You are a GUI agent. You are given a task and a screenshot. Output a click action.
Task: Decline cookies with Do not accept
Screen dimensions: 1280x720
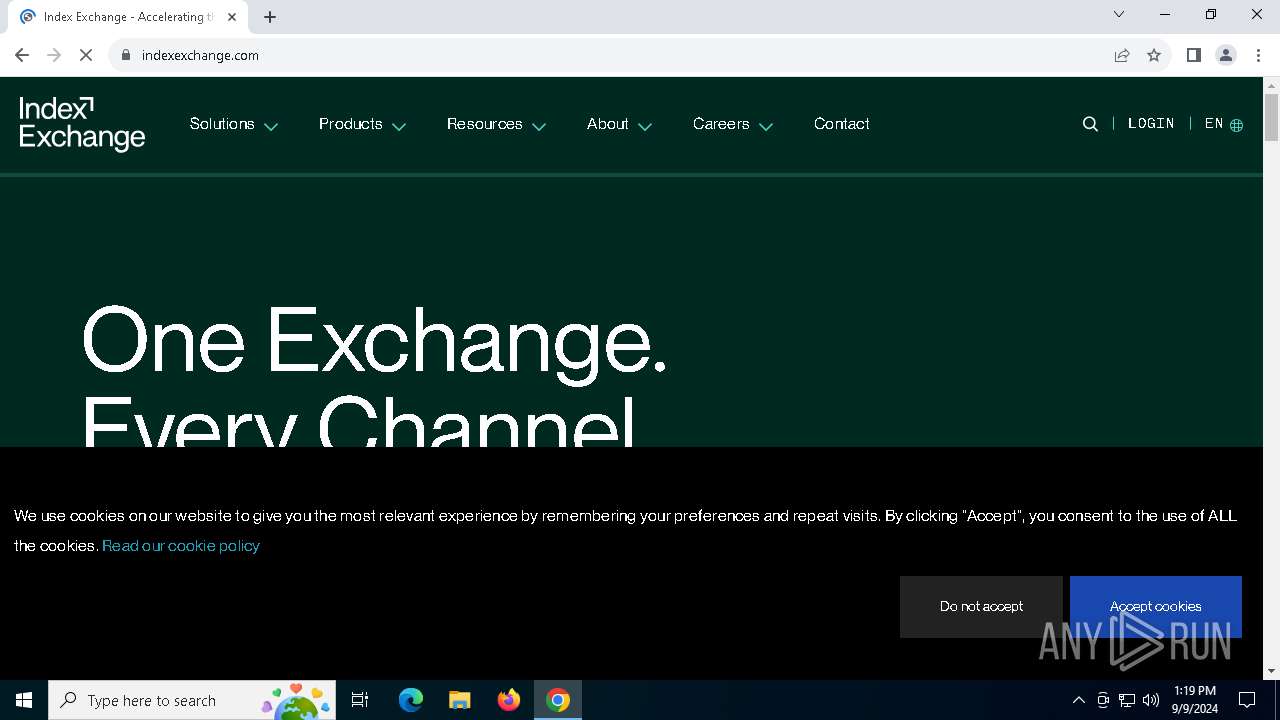[x=981, y=607]
